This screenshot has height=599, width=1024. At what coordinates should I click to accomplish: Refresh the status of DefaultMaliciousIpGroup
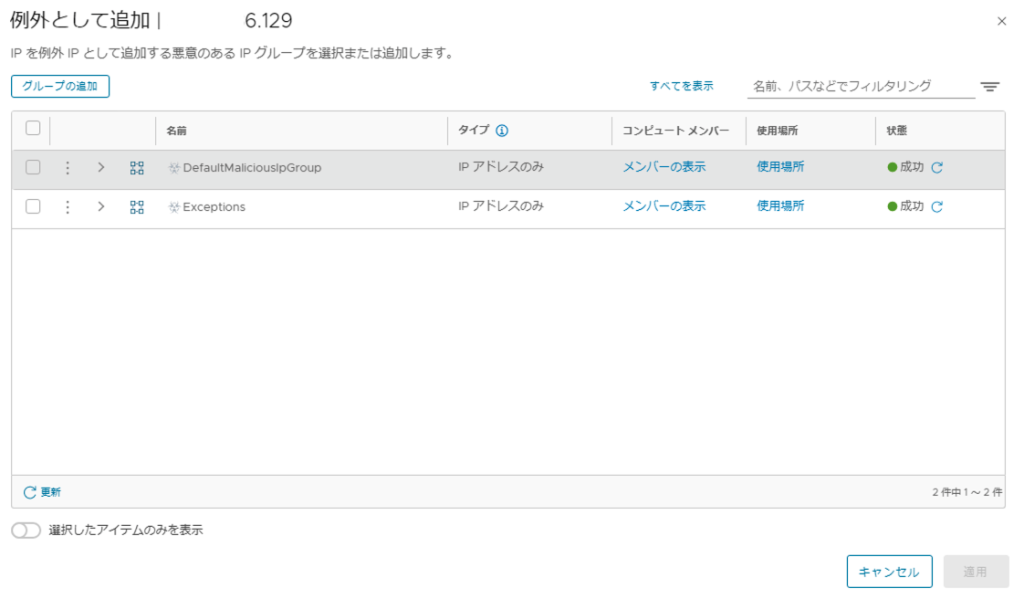[x=937, y=167]
